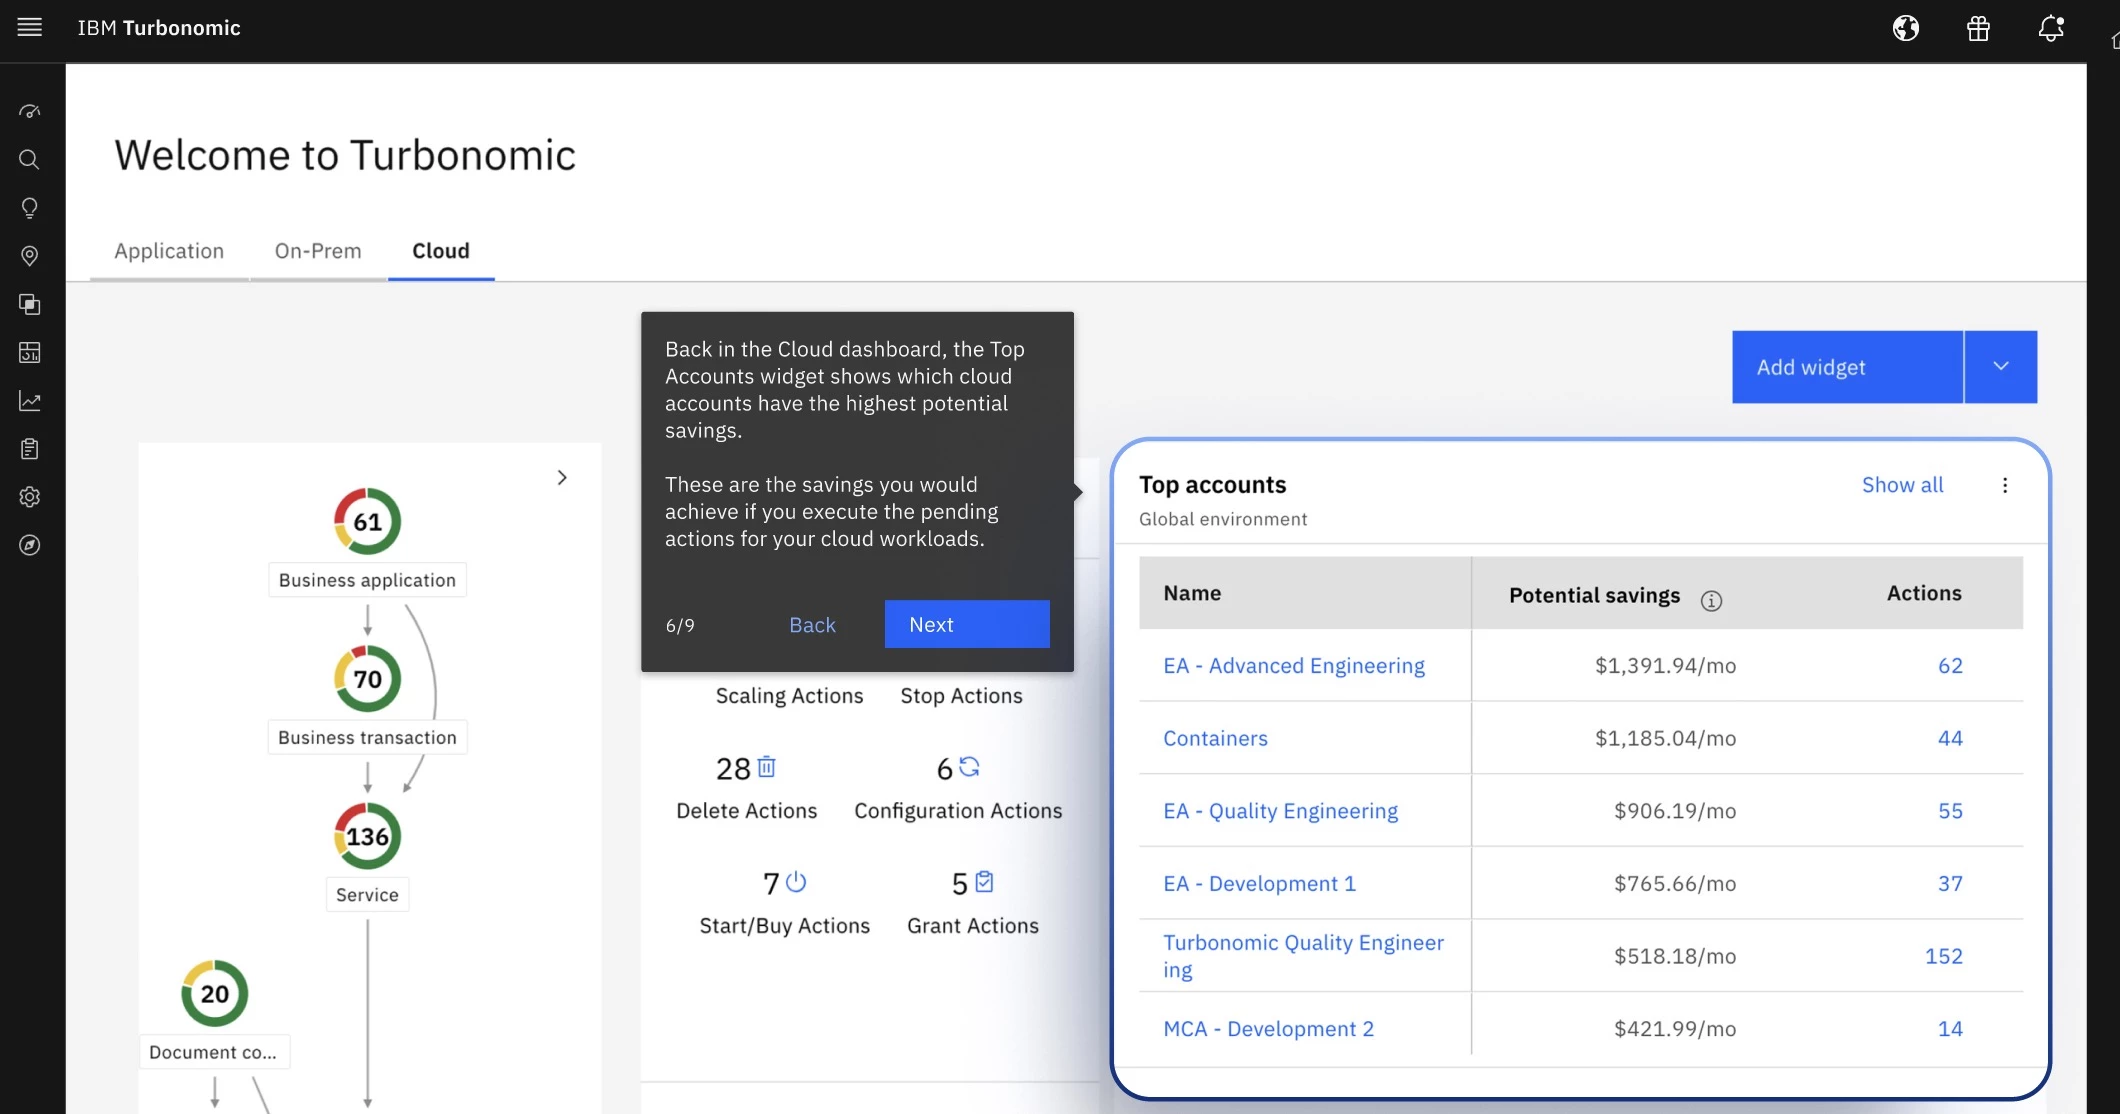Open EA - Quality Engineering account
2120x1114 pixels.
click(x=1280, y=811)
